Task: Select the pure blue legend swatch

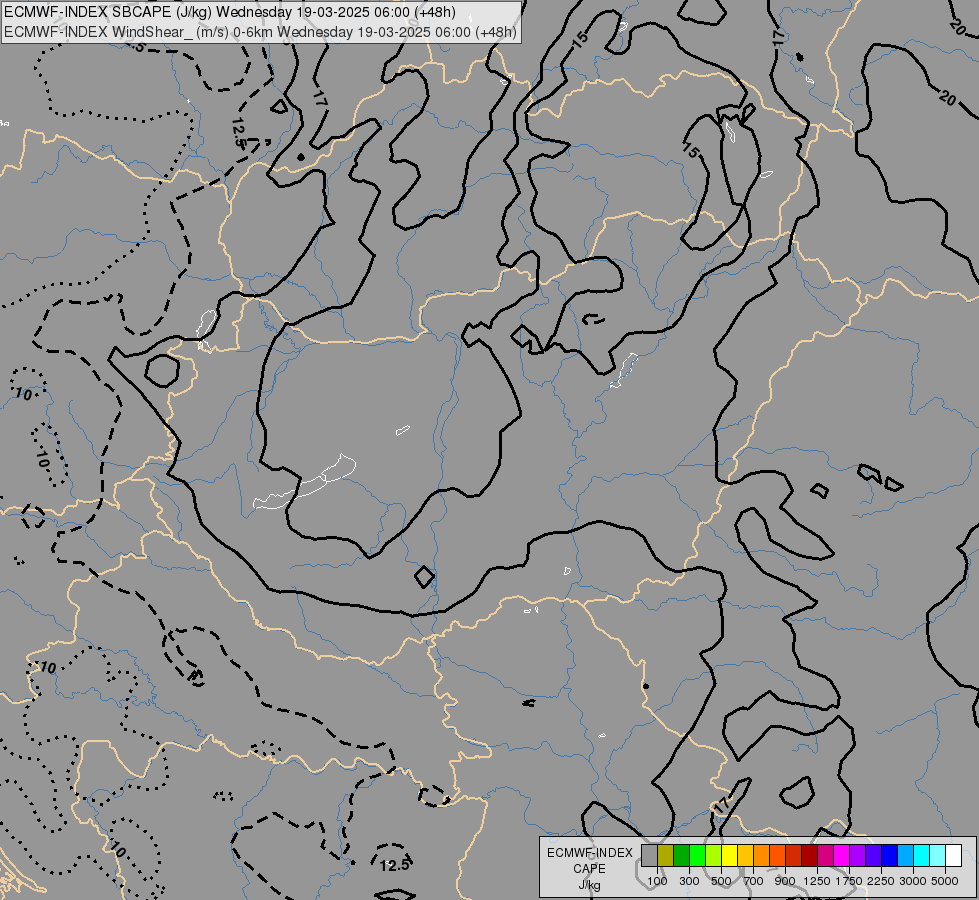Action: tap(889, 856)
